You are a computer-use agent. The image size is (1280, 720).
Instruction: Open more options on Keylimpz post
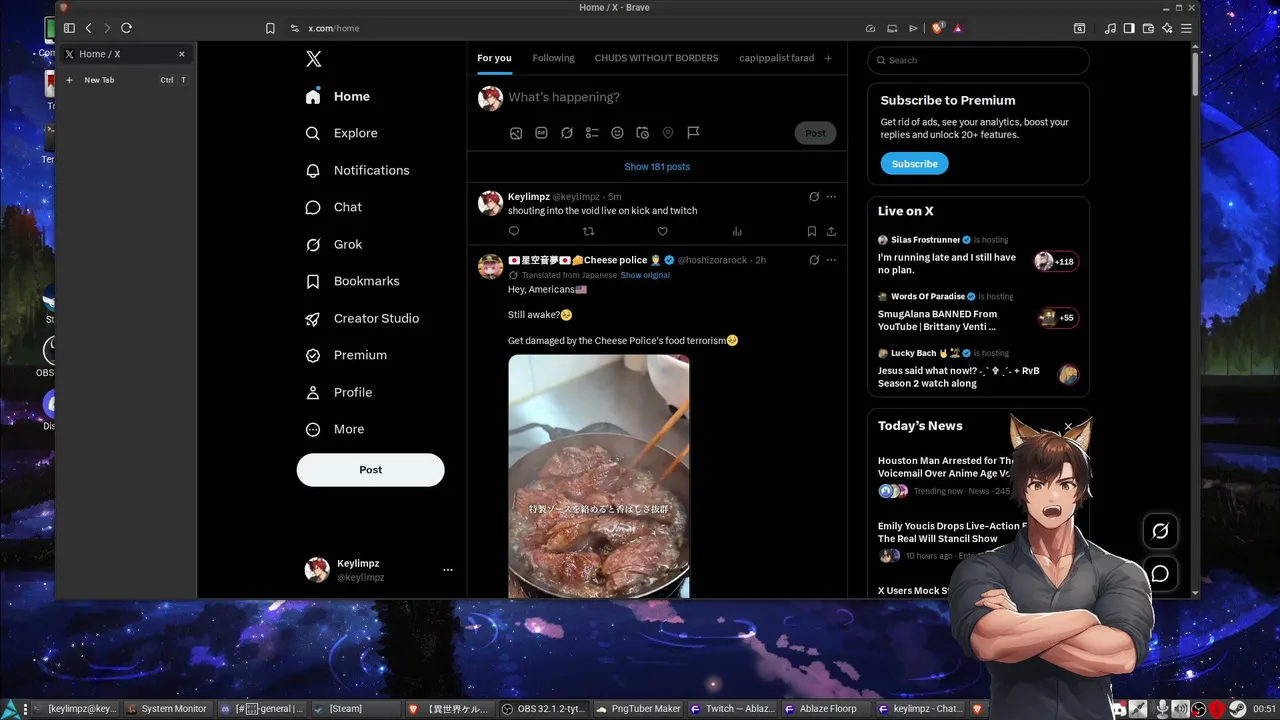point(831,197)
